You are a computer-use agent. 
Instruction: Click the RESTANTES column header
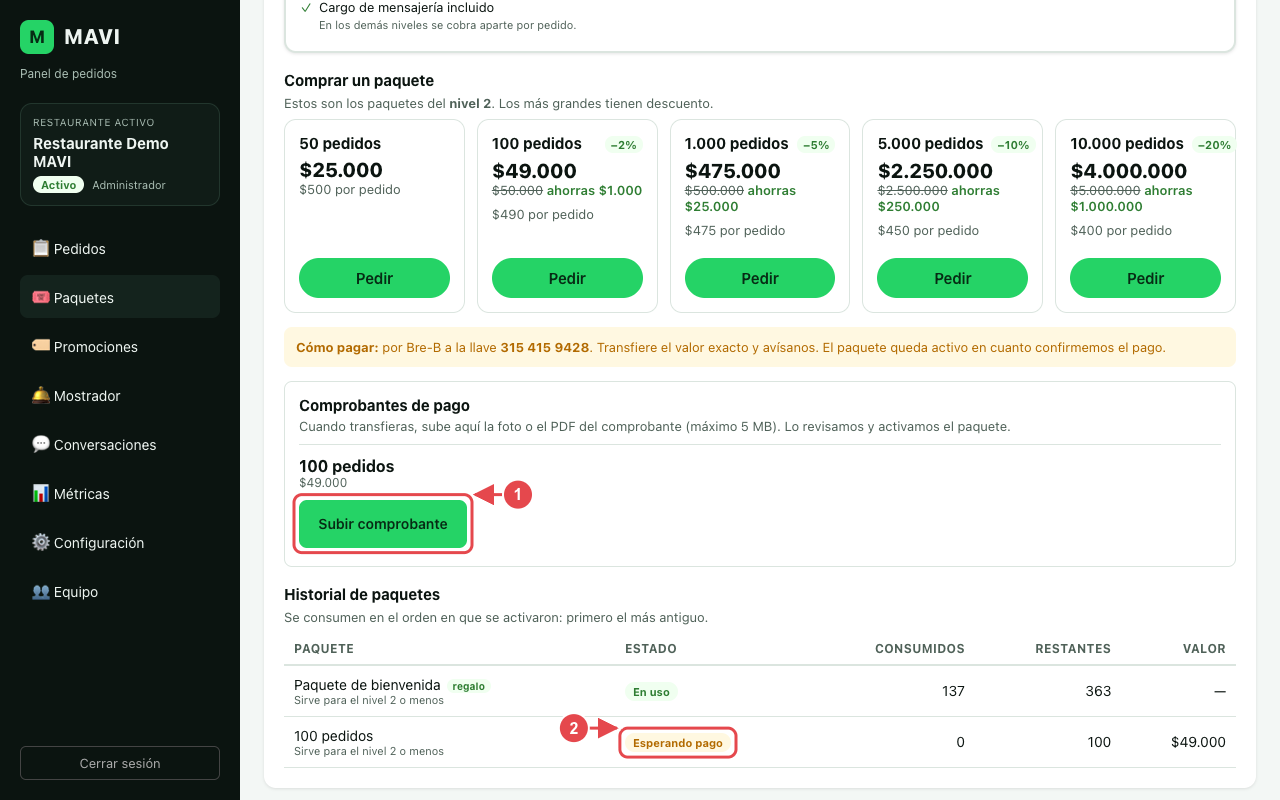[1073, 649]
